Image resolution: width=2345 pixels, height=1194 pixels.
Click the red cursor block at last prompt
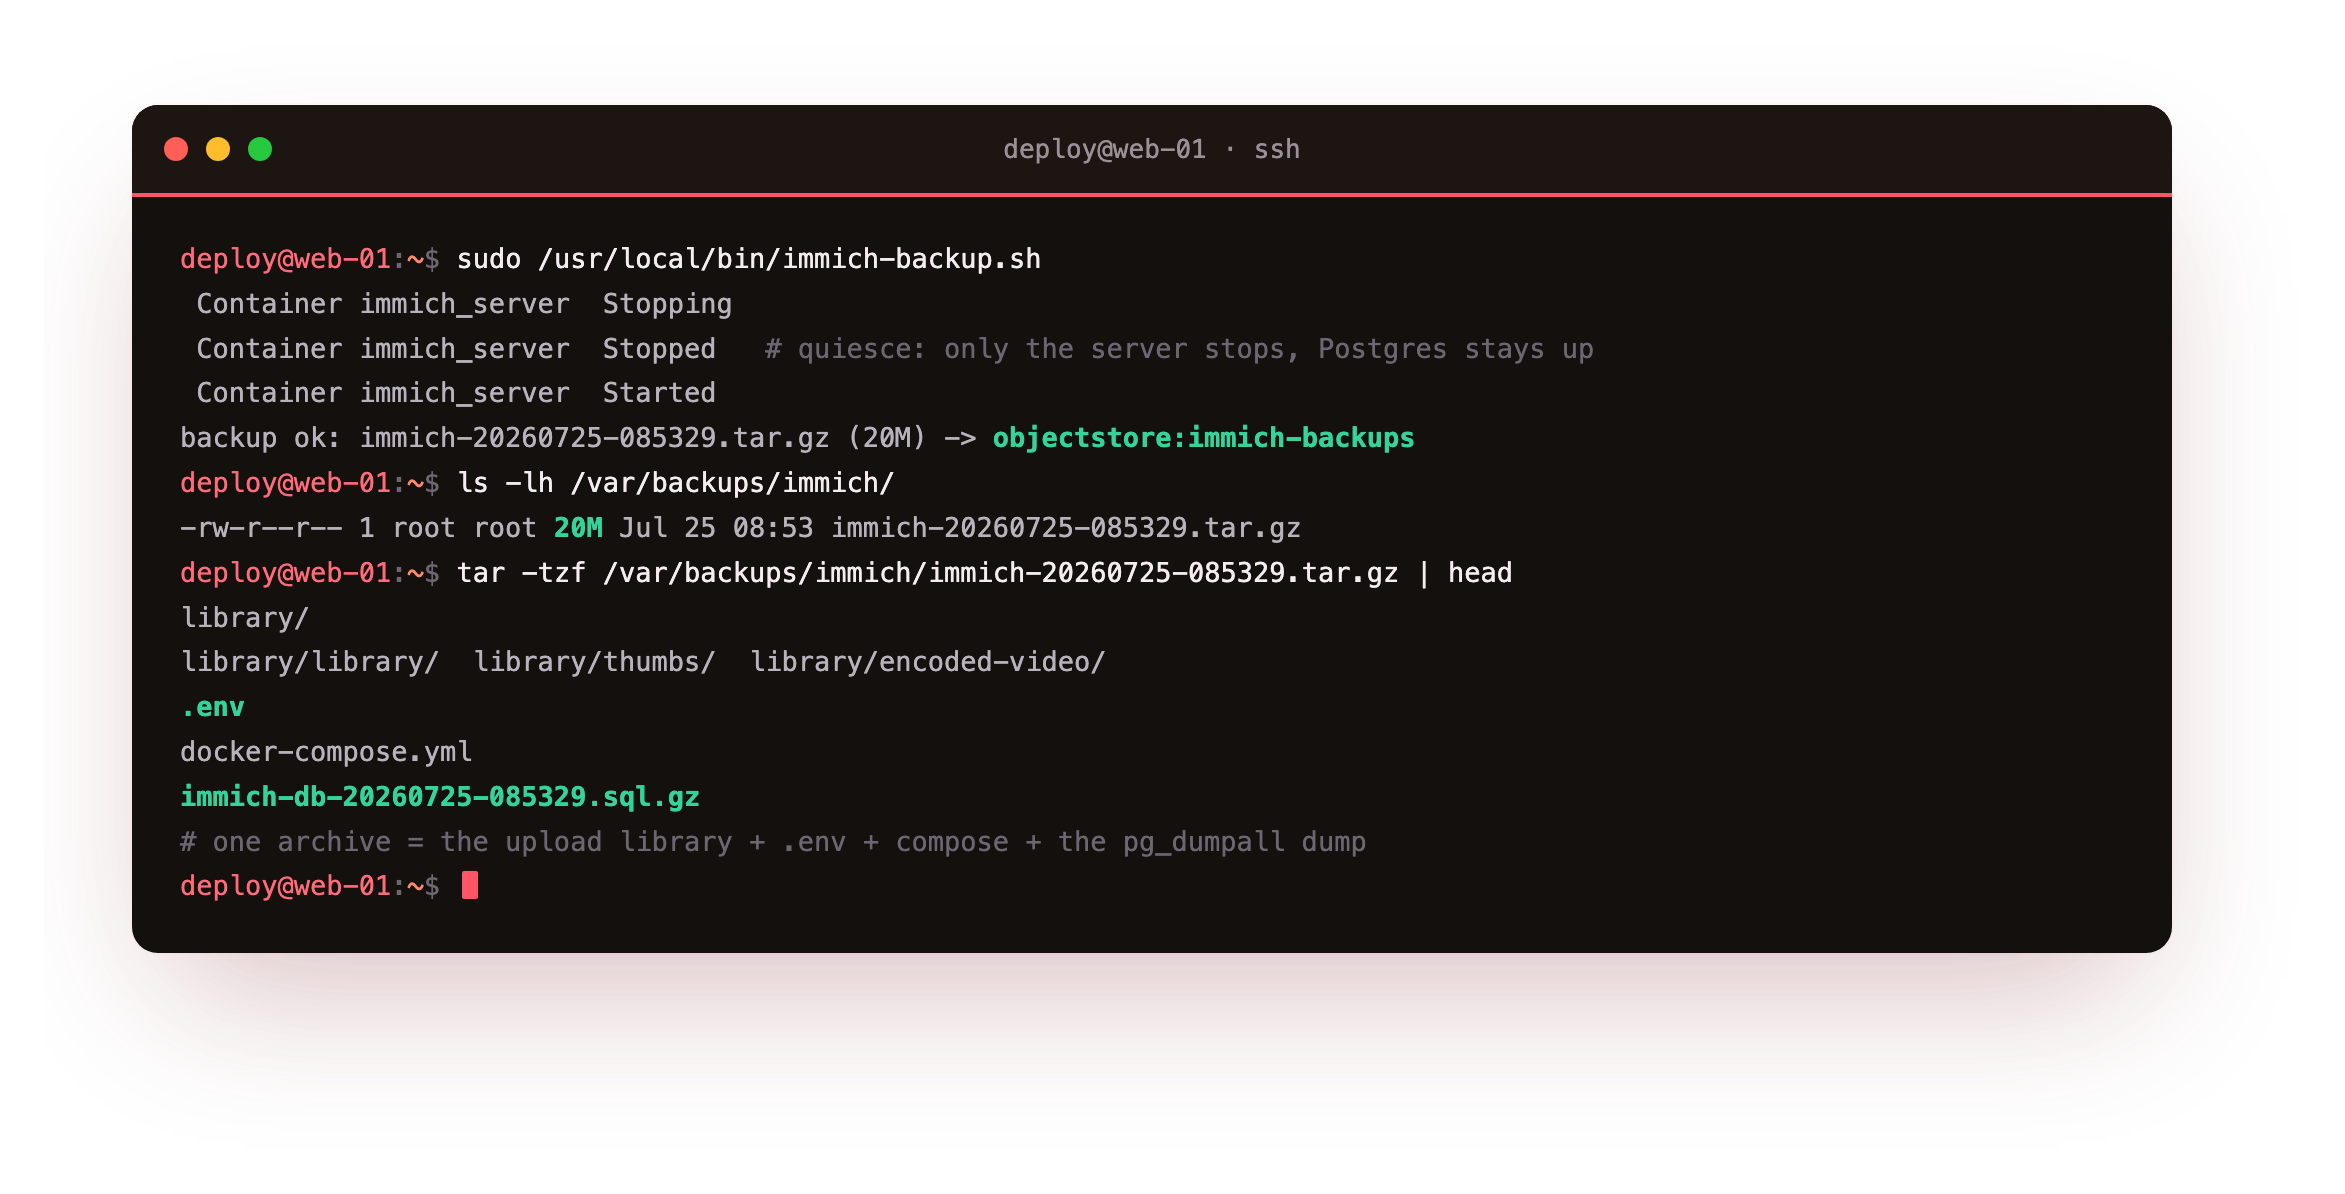point(470,886)
